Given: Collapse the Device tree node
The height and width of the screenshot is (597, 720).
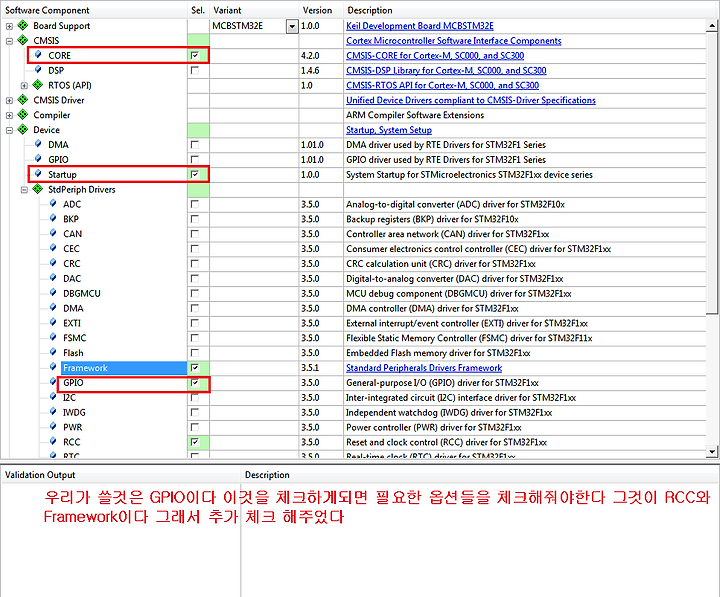Looking at the screenshot, I should 9,130.
